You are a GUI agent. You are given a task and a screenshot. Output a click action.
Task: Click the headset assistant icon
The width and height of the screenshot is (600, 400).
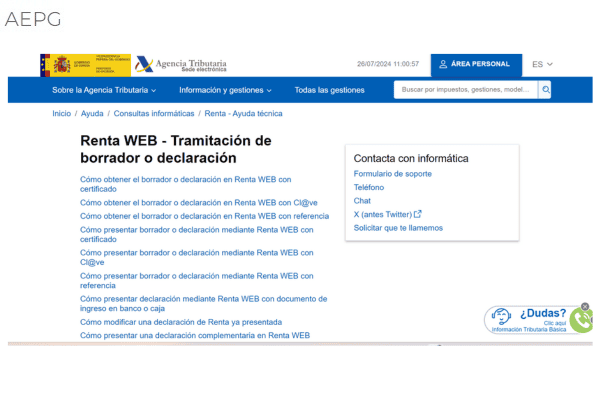point(501,317)
